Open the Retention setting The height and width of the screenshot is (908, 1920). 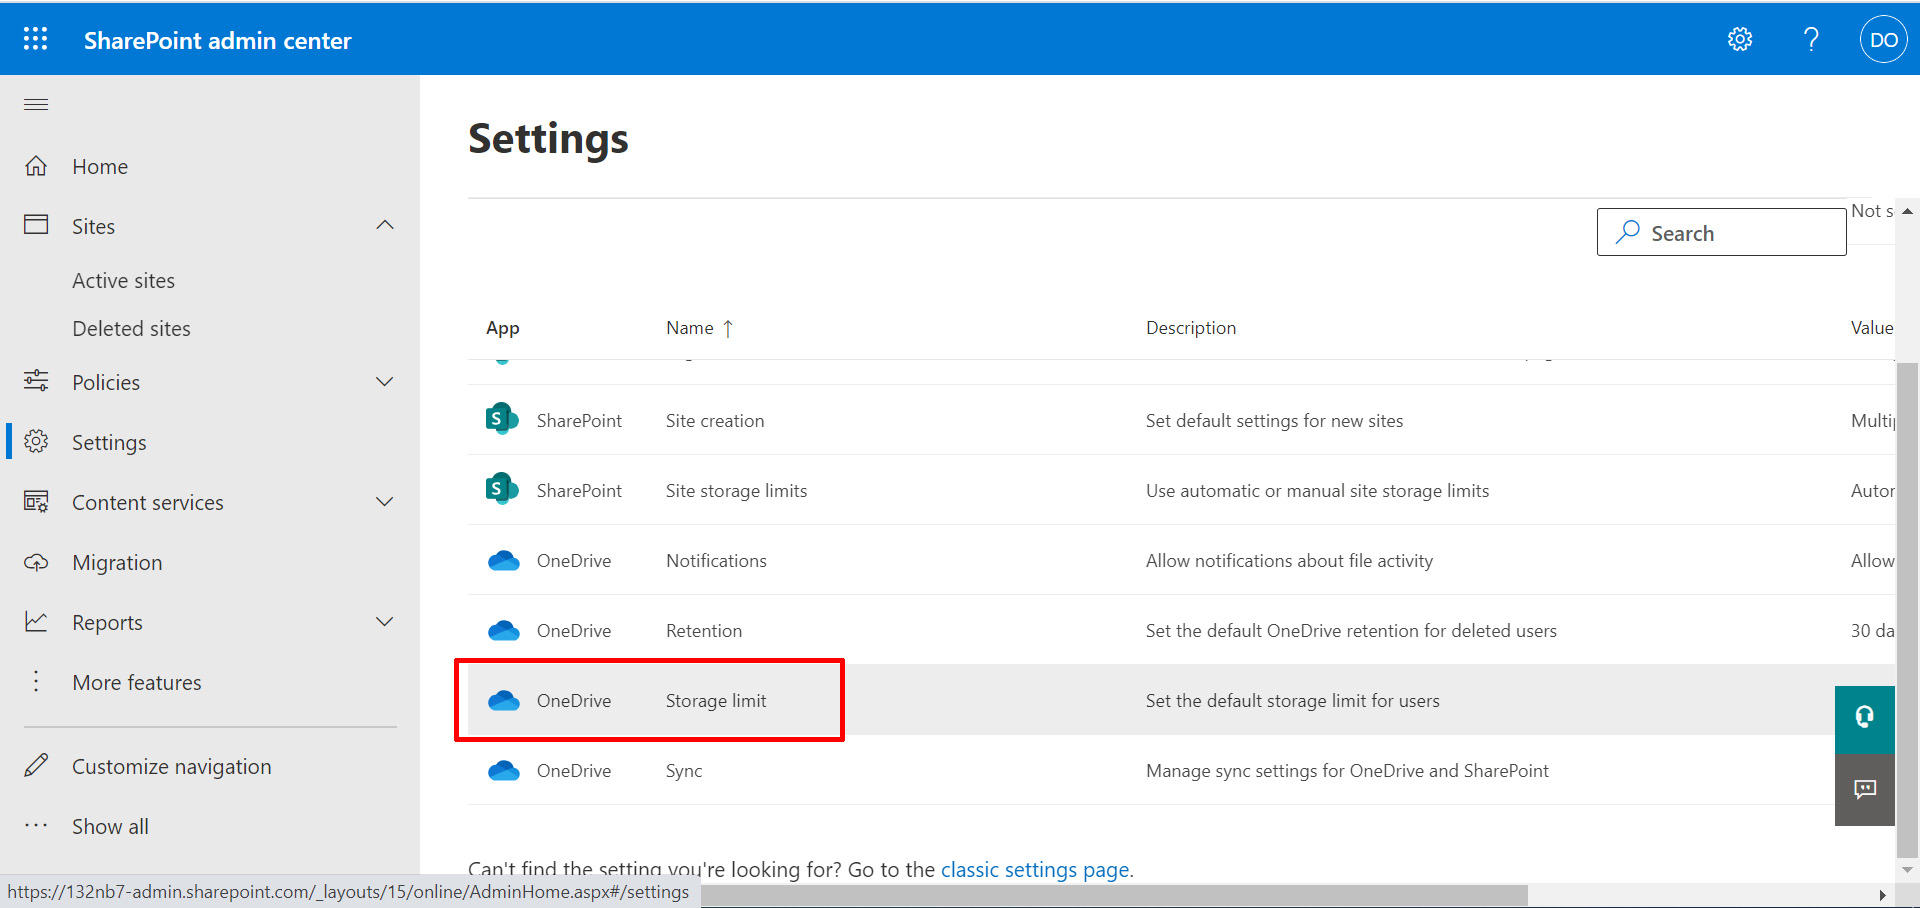tap(704, 631)
